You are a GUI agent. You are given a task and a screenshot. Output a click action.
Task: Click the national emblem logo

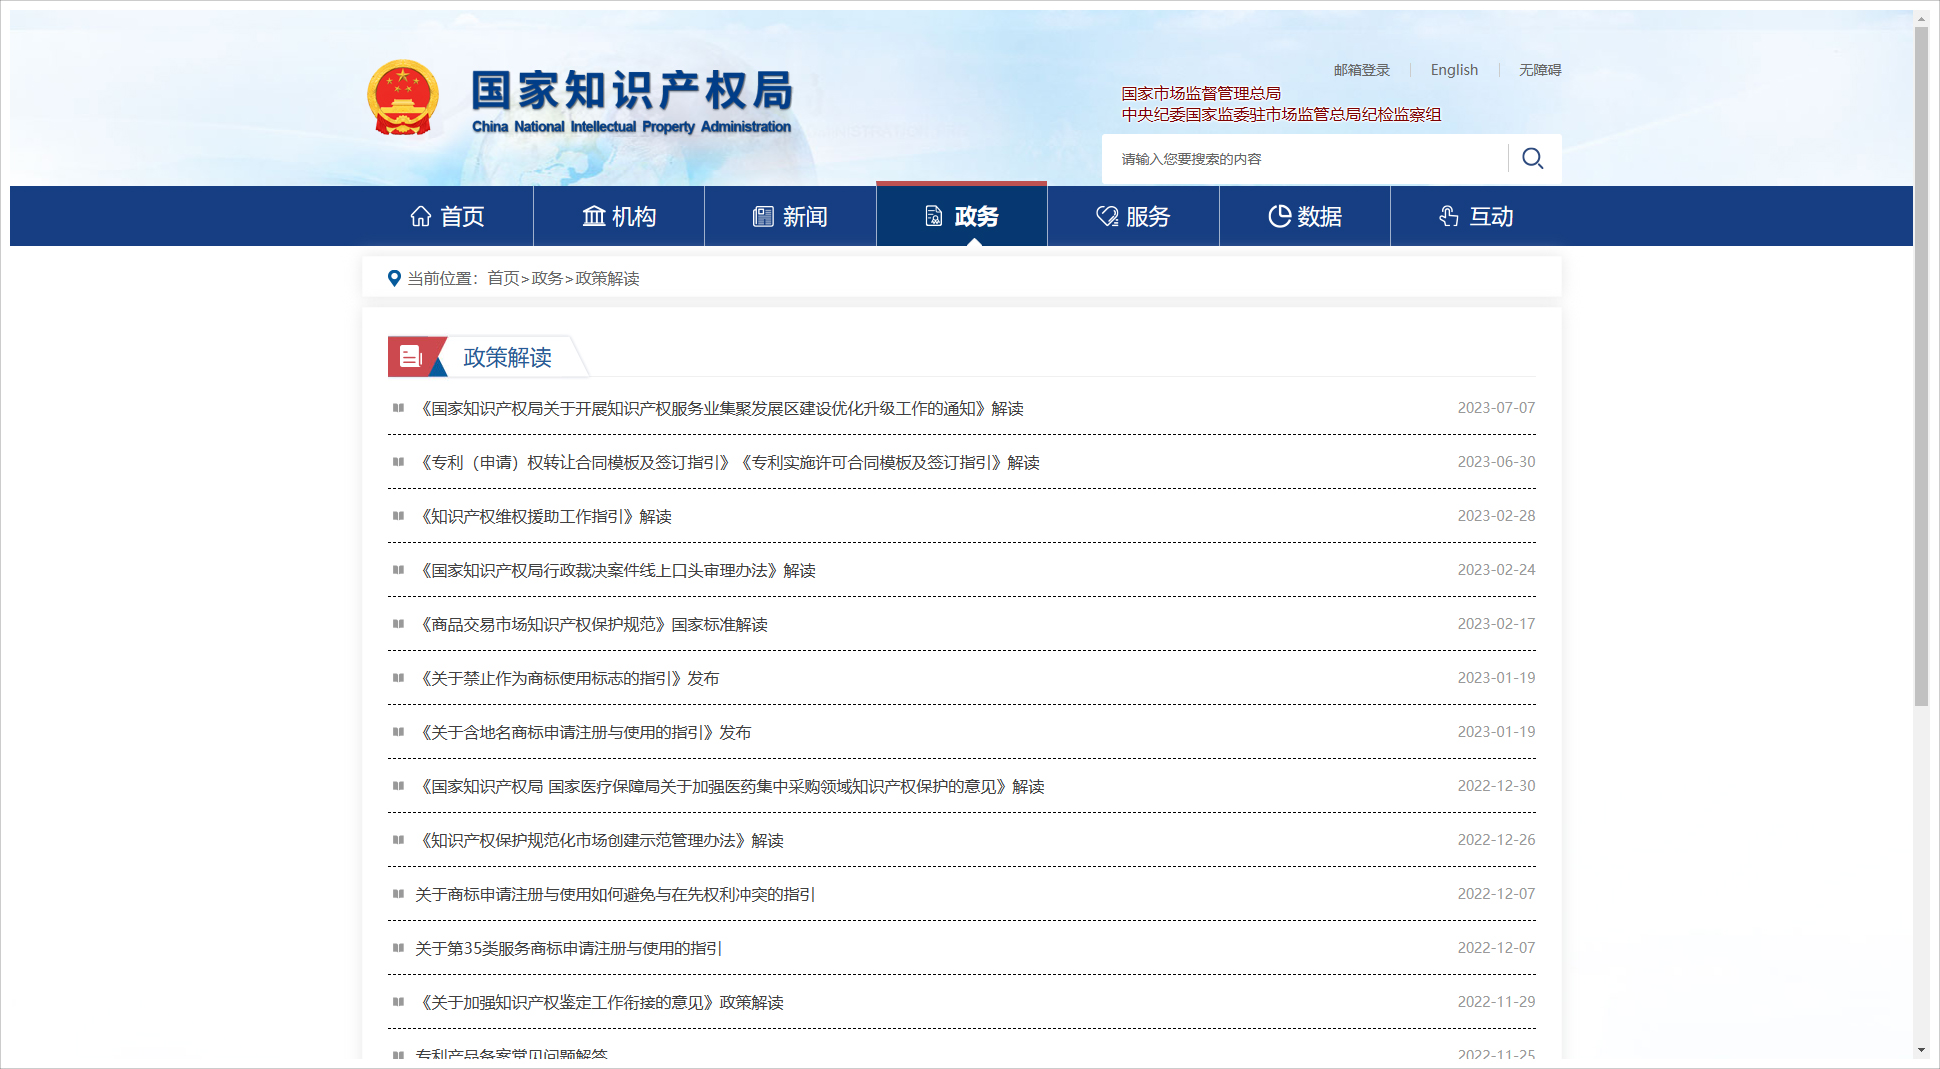(x=403, y=98)
